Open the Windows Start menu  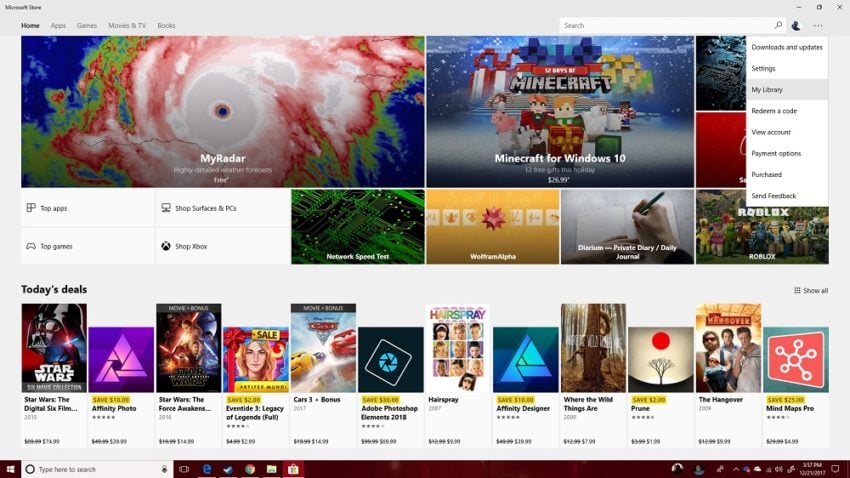10,469
